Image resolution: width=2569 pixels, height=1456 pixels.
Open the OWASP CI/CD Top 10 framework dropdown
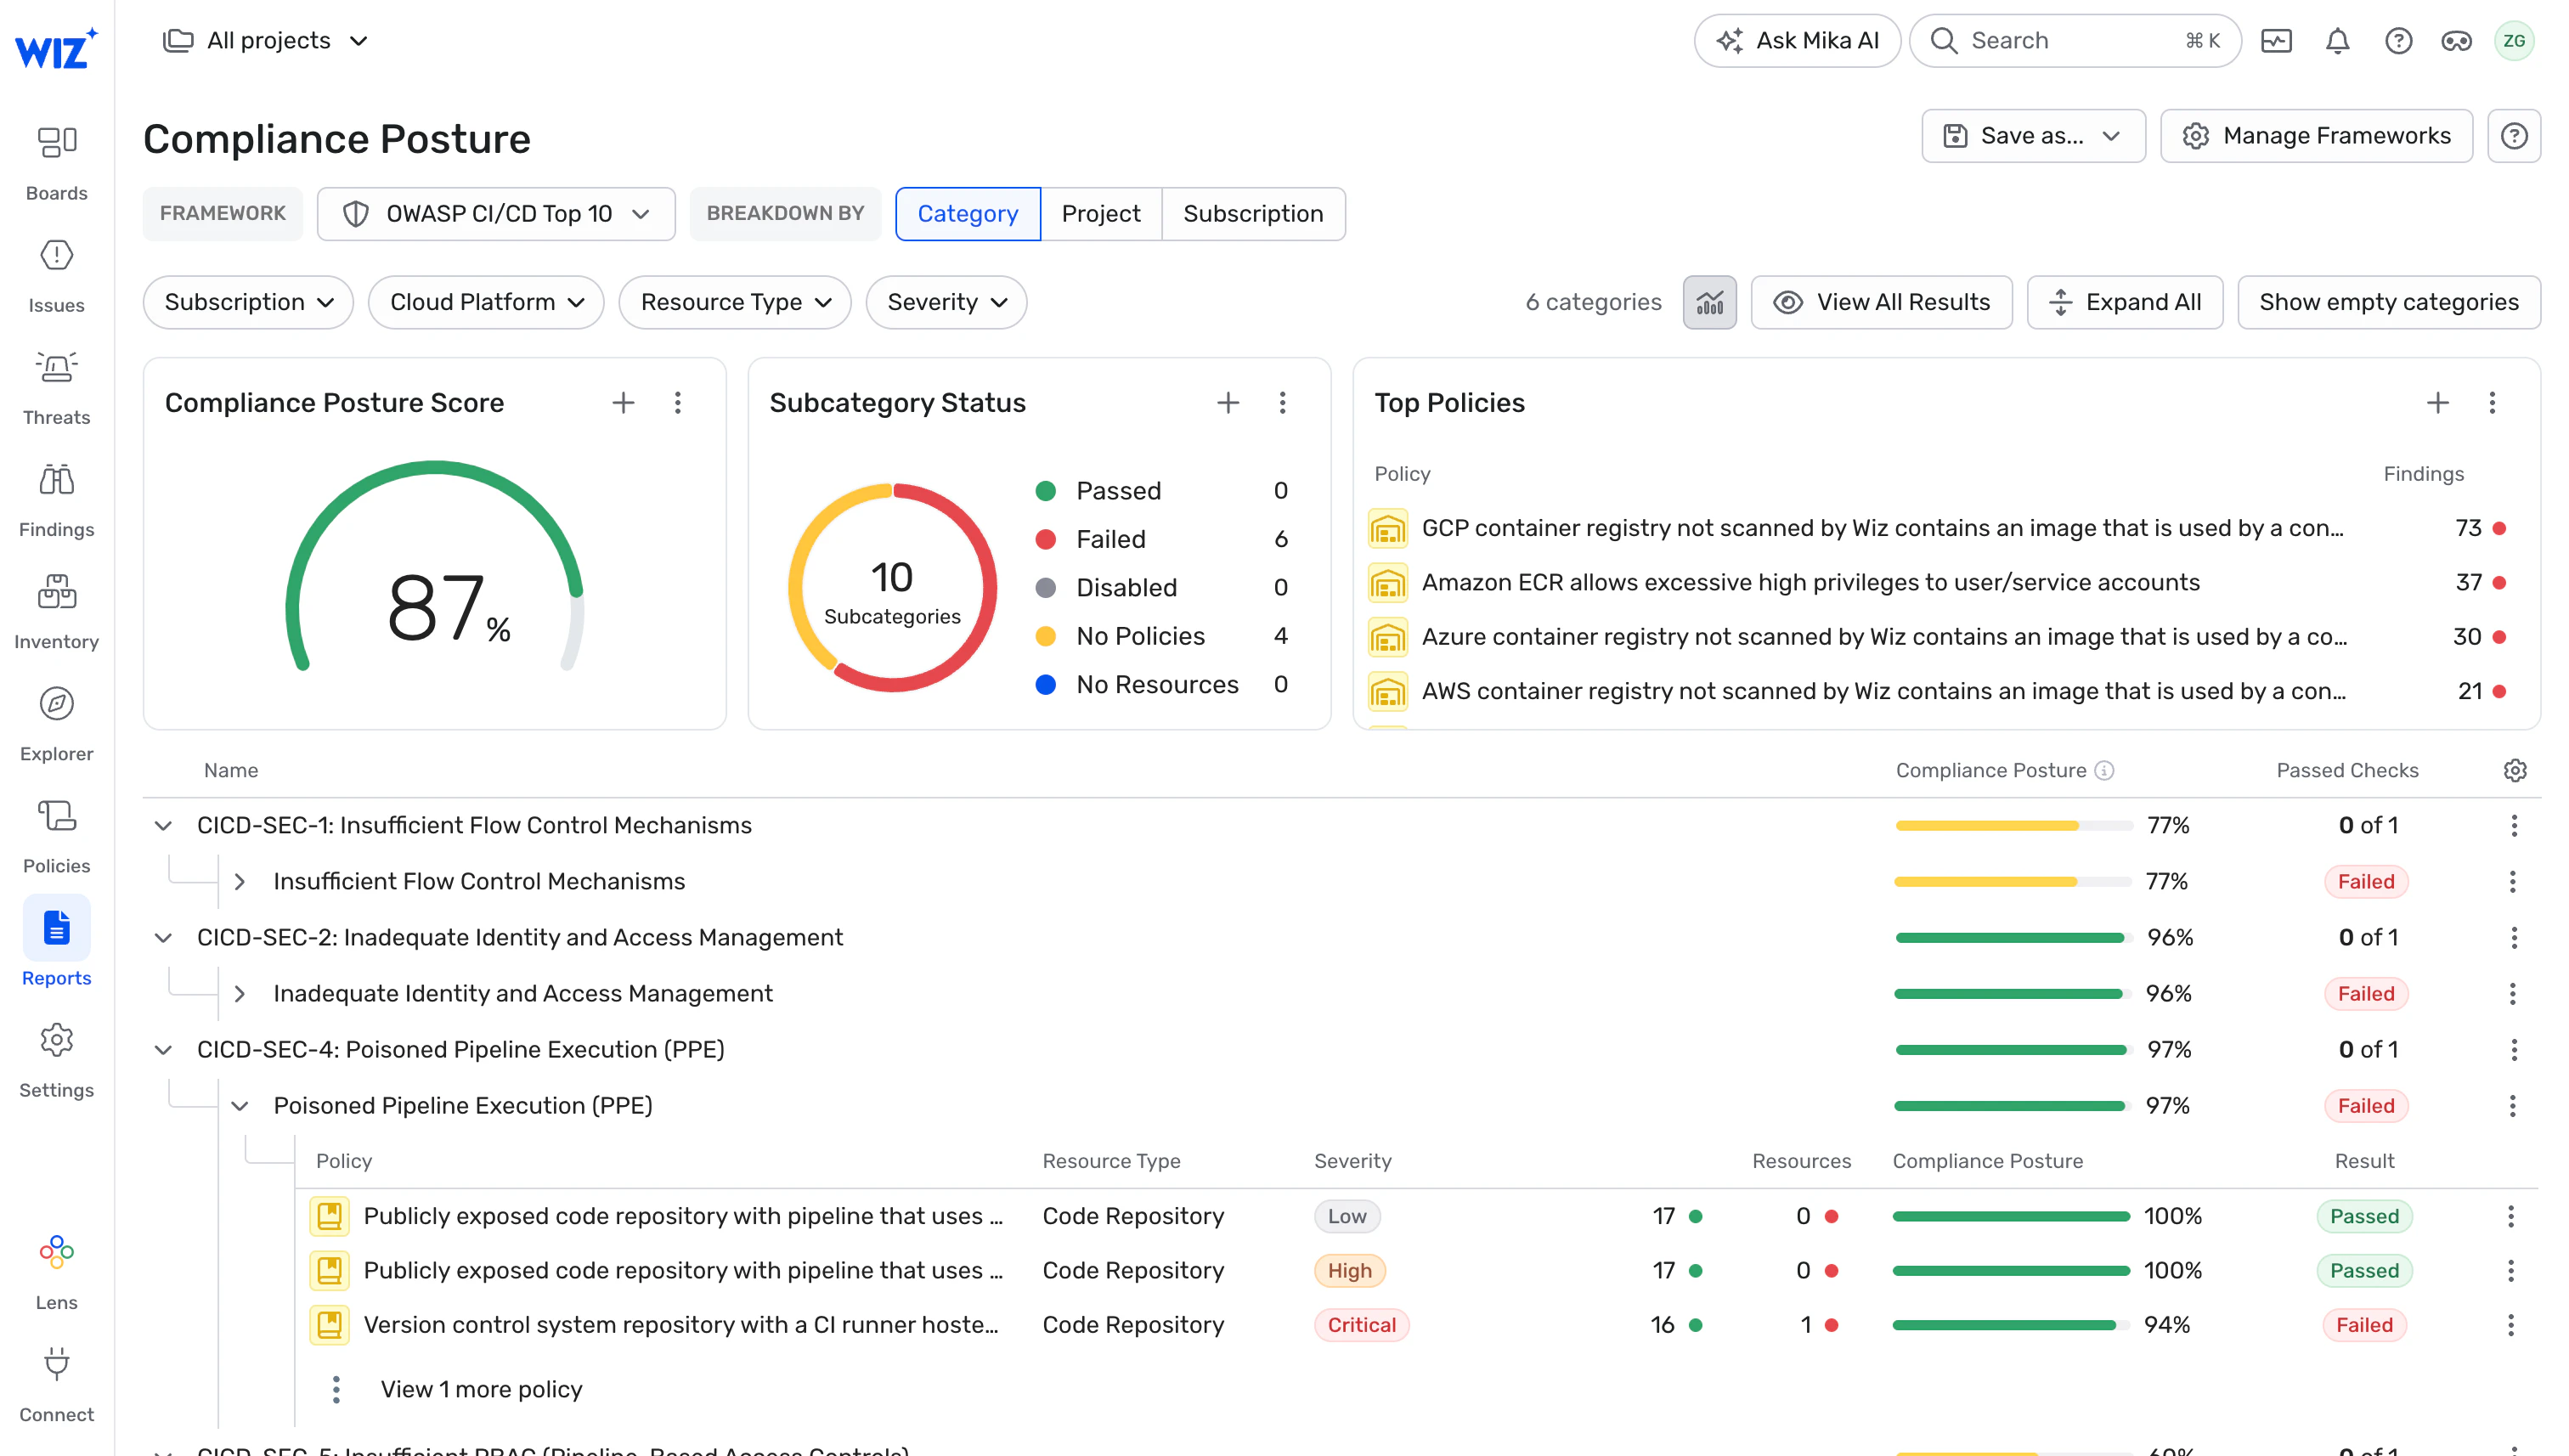[496, 214]
